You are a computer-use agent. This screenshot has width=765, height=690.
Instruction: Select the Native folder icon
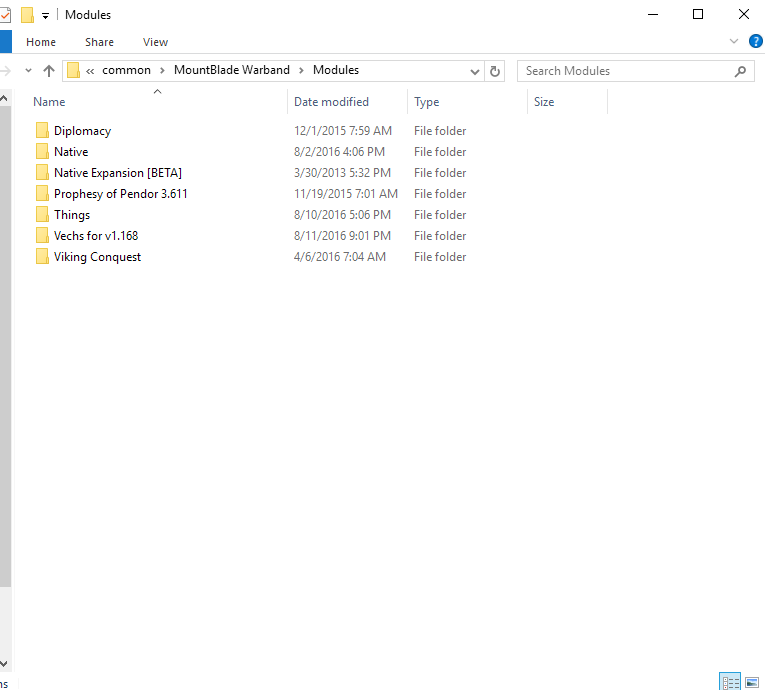42,151
